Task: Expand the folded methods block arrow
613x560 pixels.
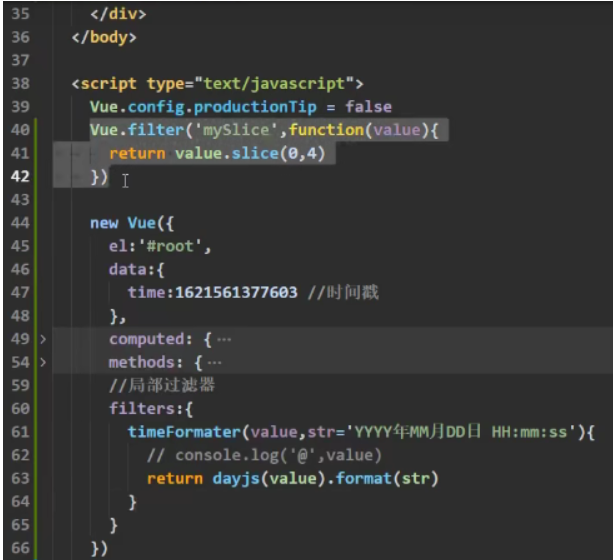Action: tap(42, 360)
